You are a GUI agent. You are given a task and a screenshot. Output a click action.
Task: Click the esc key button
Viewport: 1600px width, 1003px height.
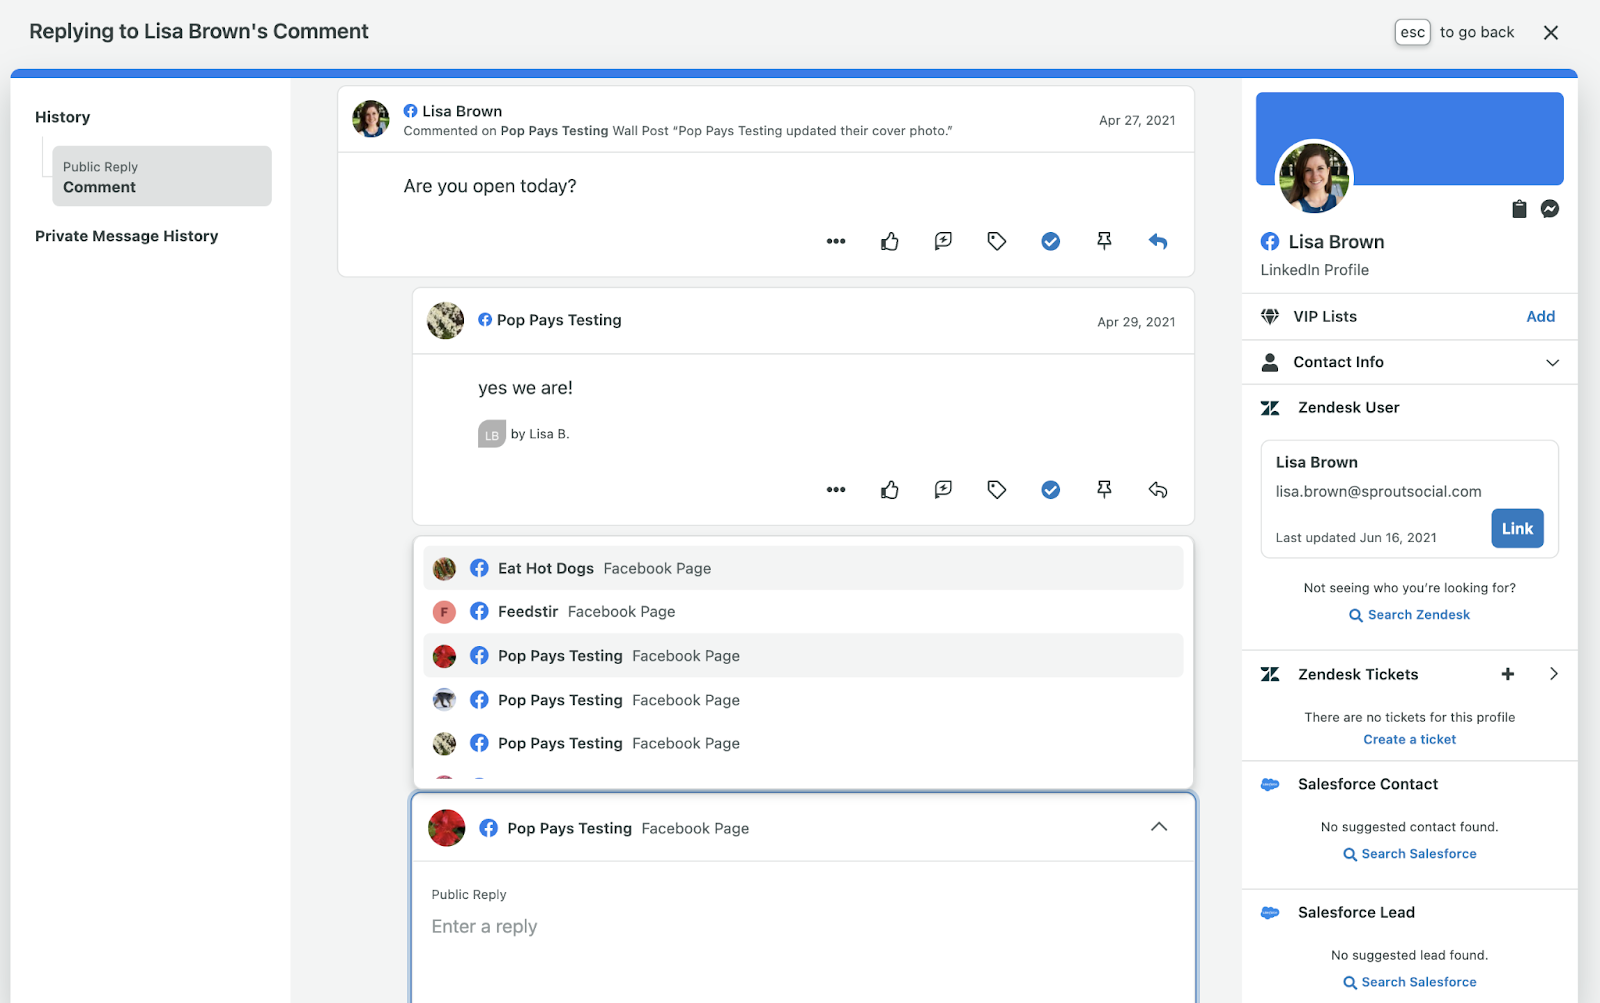(x=1413, y=32)
